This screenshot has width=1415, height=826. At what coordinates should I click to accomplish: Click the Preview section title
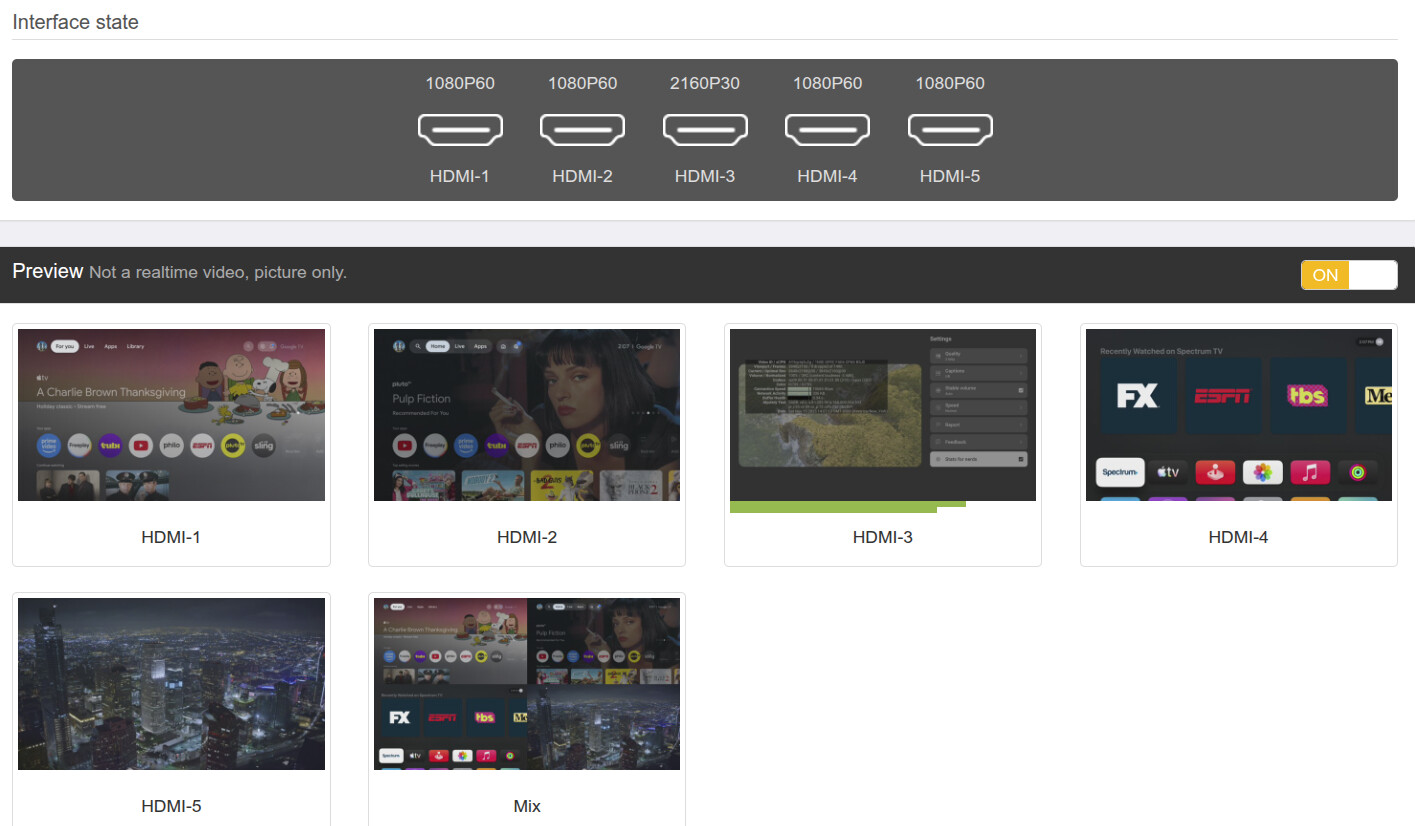tap(47, 272)
